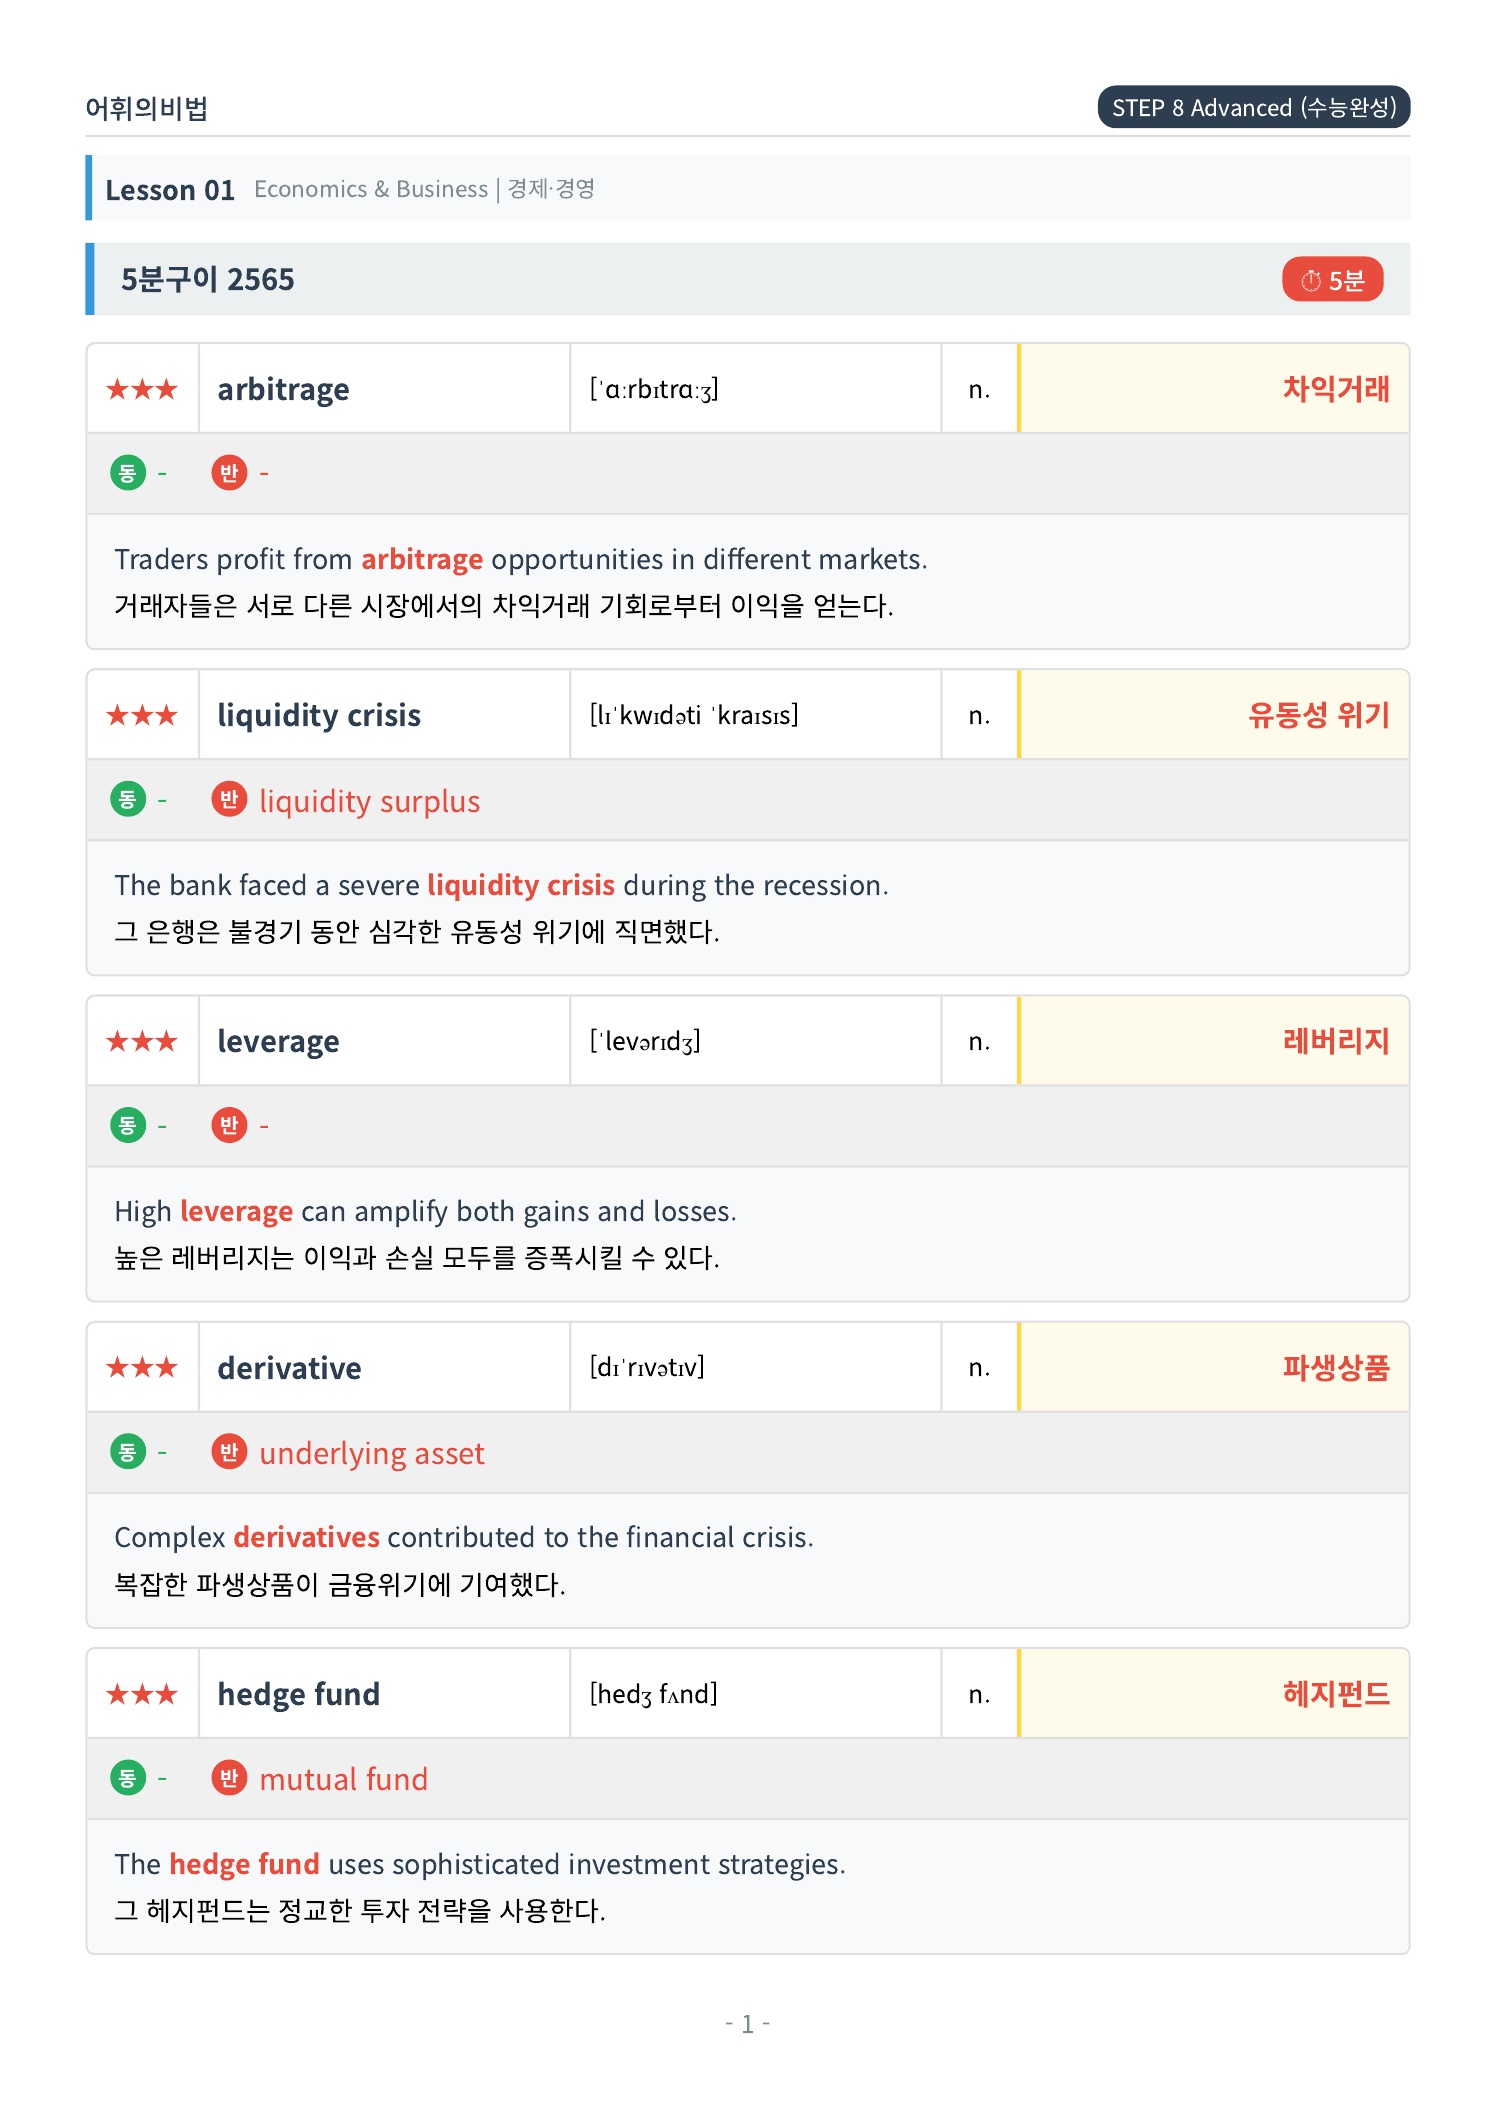1497x2127 pixels.
Task: Click the yellow 헤지펀드 meaning cell
Action: tap(1214, 1693)
